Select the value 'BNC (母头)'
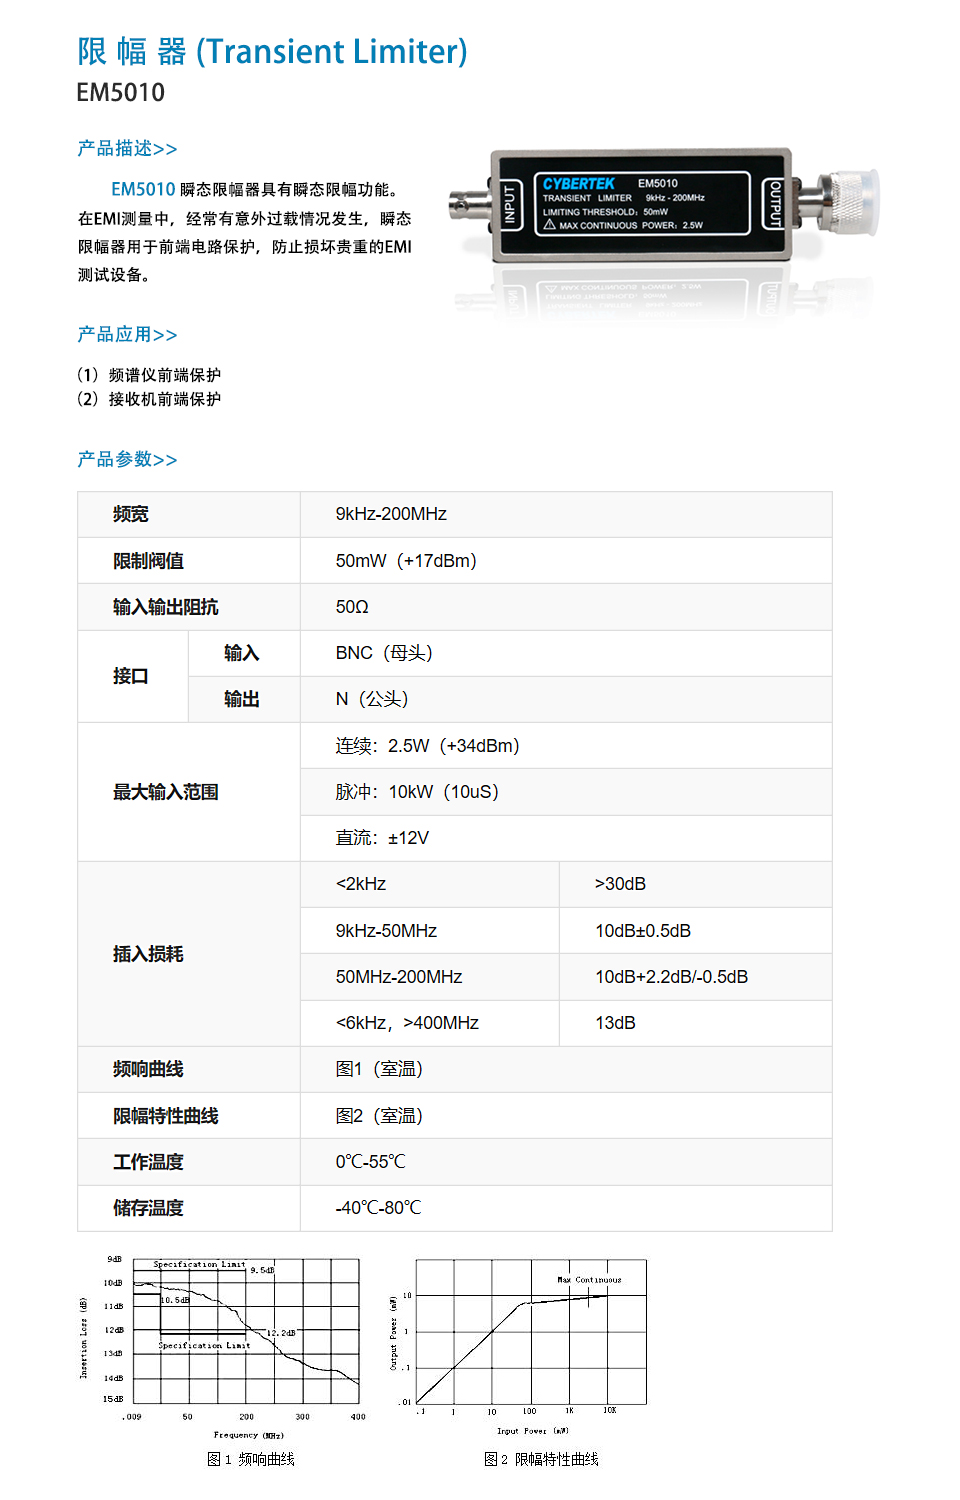The width and height of the screenshot is (960, 1500). click(384, 653)
